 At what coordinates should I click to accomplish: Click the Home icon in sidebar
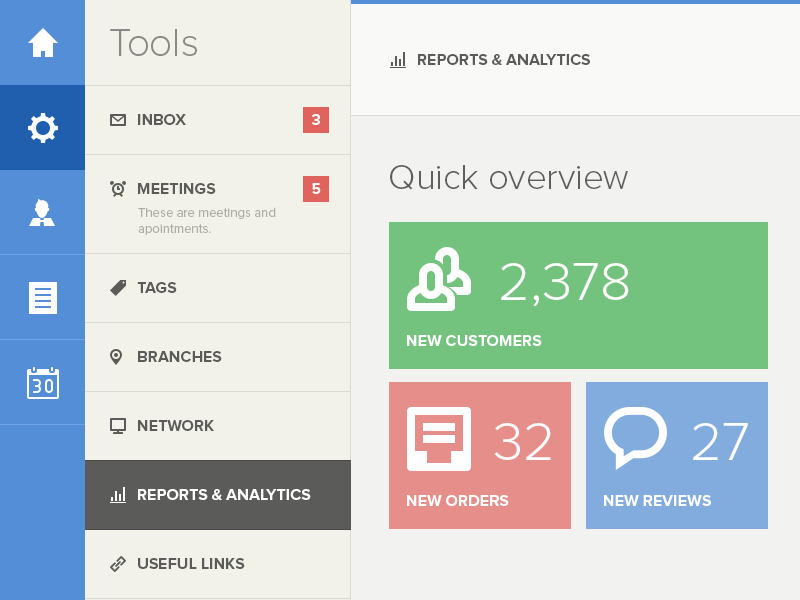point(43,43)
